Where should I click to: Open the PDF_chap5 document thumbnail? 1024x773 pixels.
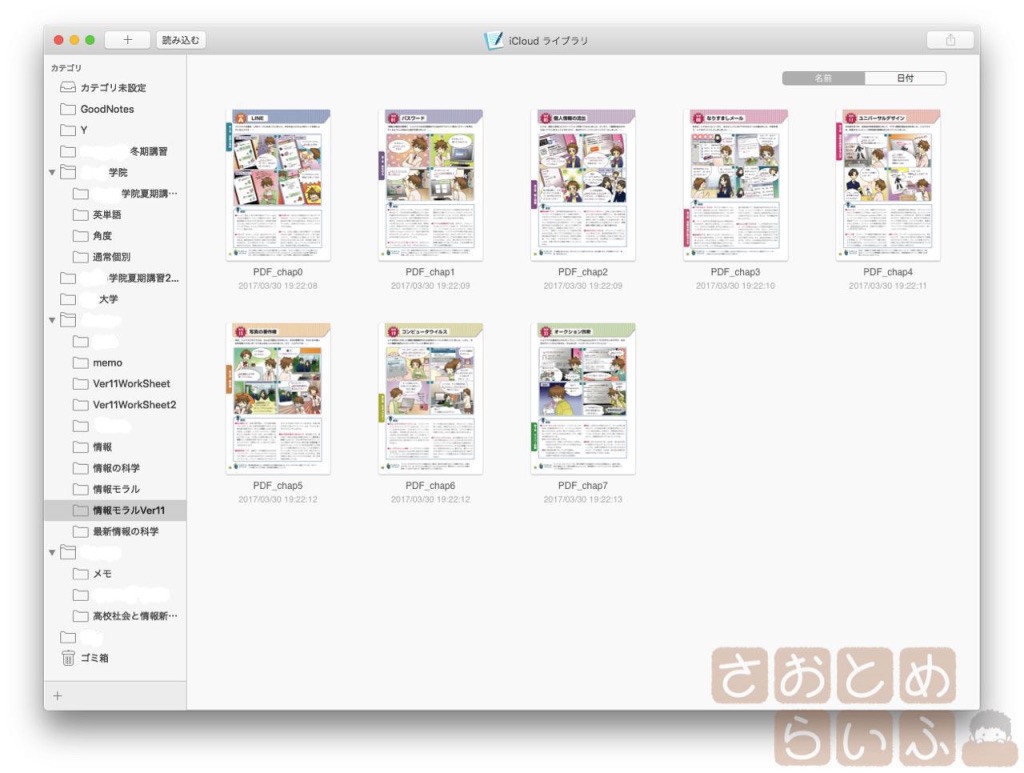point(278,399)
